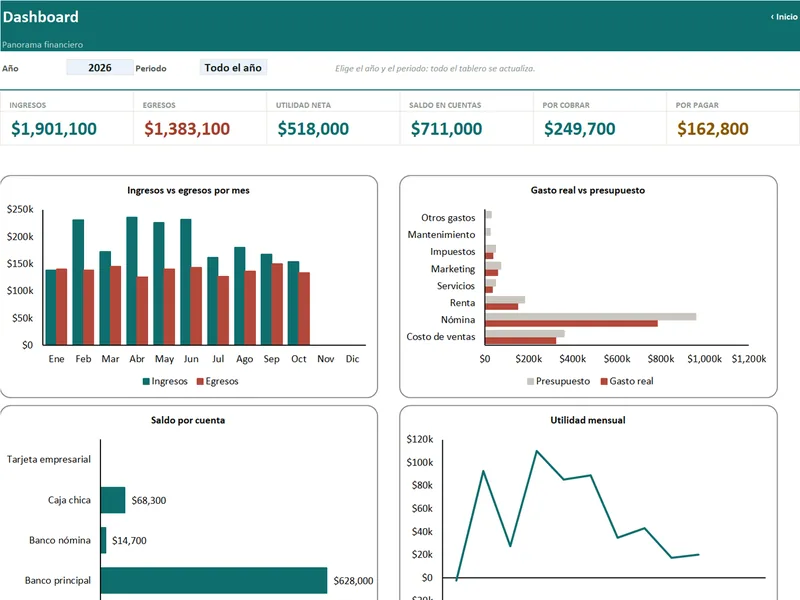Click the Nómina Gasto real bar

[x=571, y=323]
